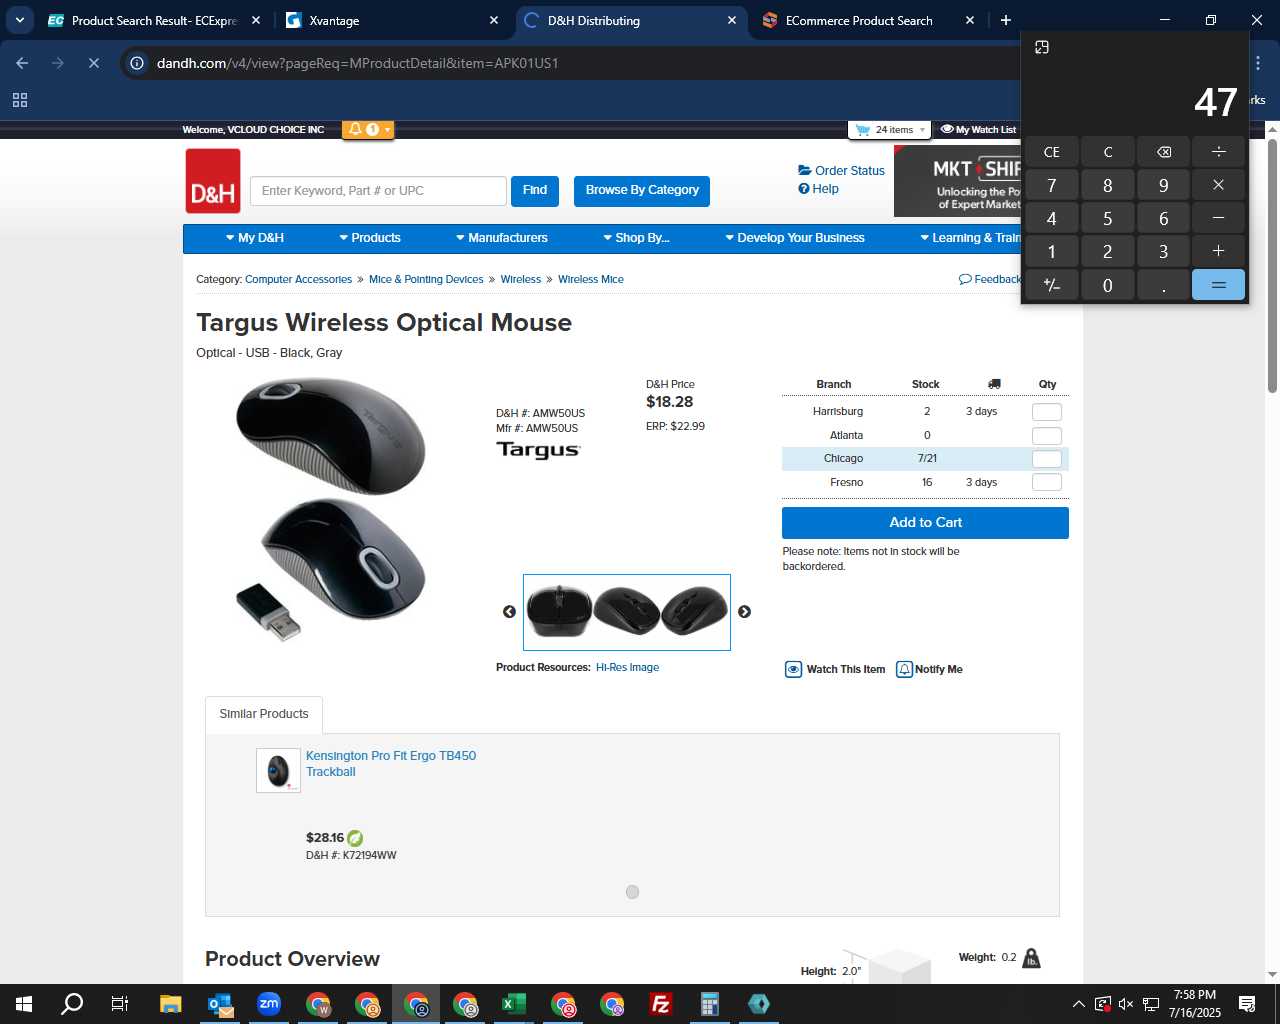Open FileZilla from taskbar
The image size is (1280, 1024).
click(661, 1004)
